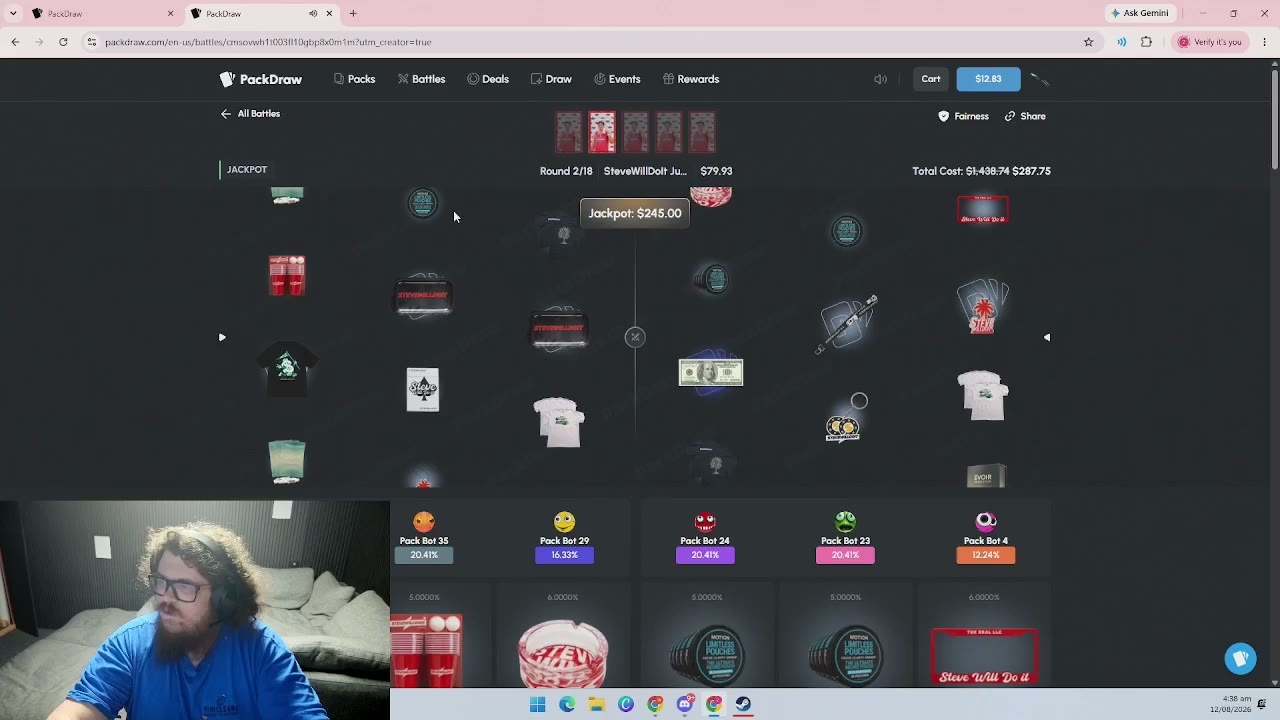Click the $12.83 balance button
The height and width of the screenshot is (720, 1280).
click(988, 79)
